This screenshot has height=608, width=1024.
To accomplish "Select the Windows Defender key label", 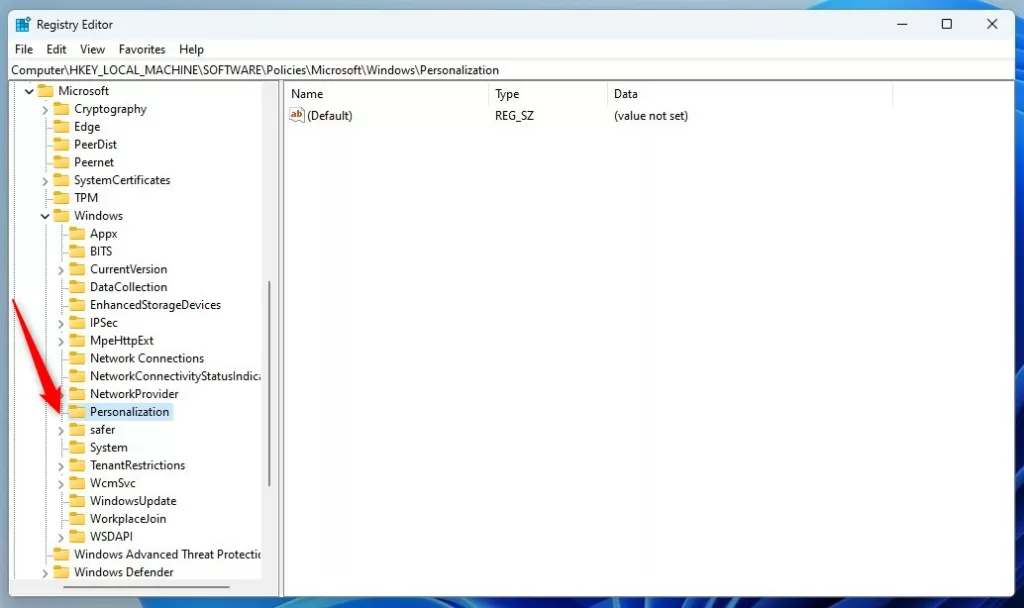I will point(123,572).
